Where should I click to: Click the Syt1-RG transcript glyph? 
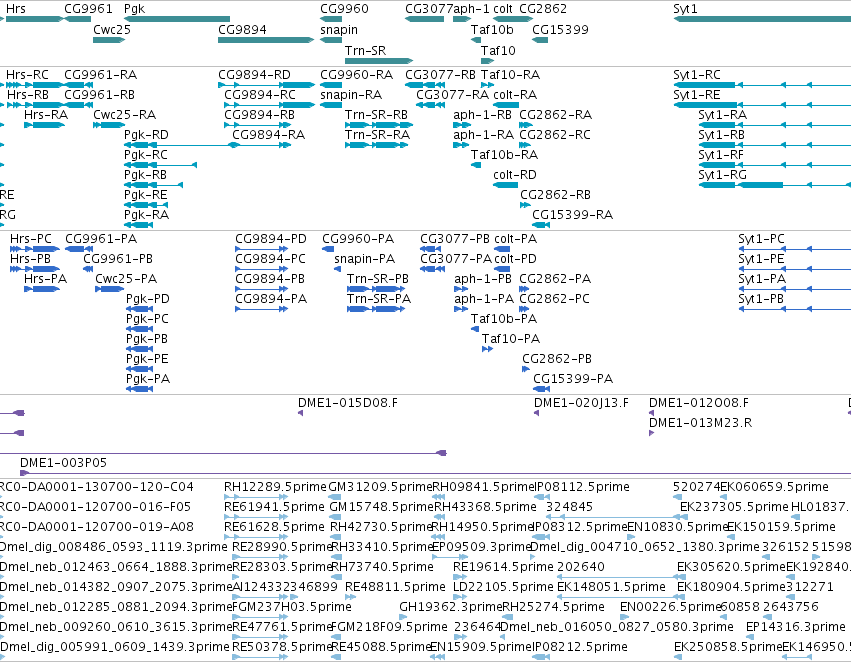click(x=774, y=185)
